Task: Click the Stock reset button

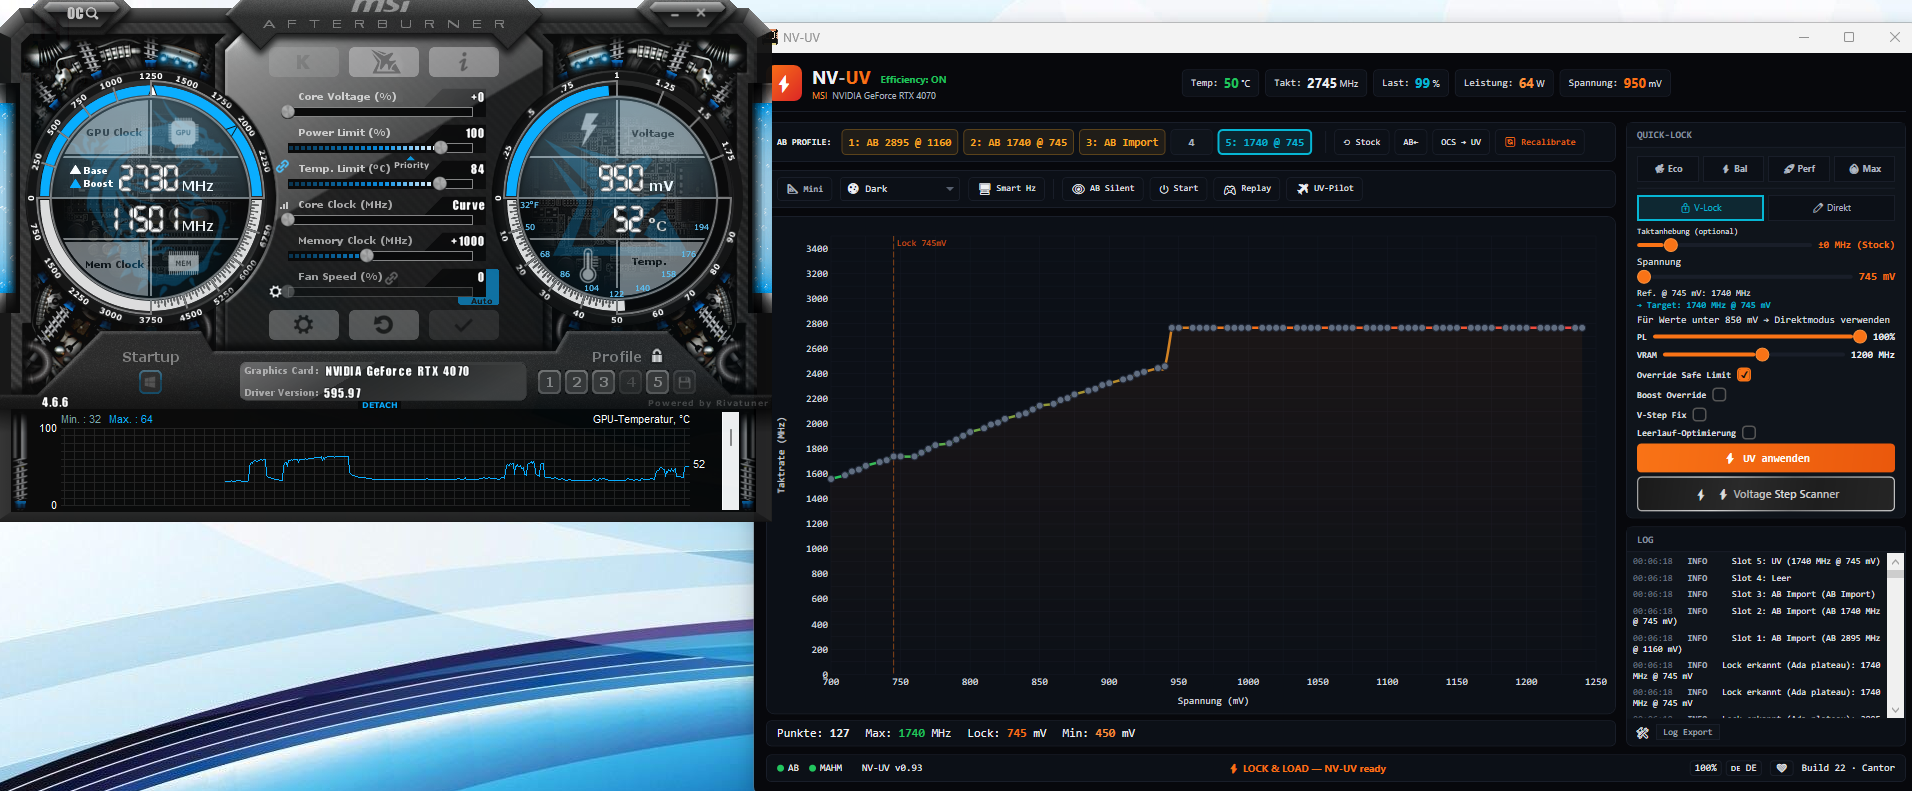Action: pyautogui.click(x=1362, y=142)
